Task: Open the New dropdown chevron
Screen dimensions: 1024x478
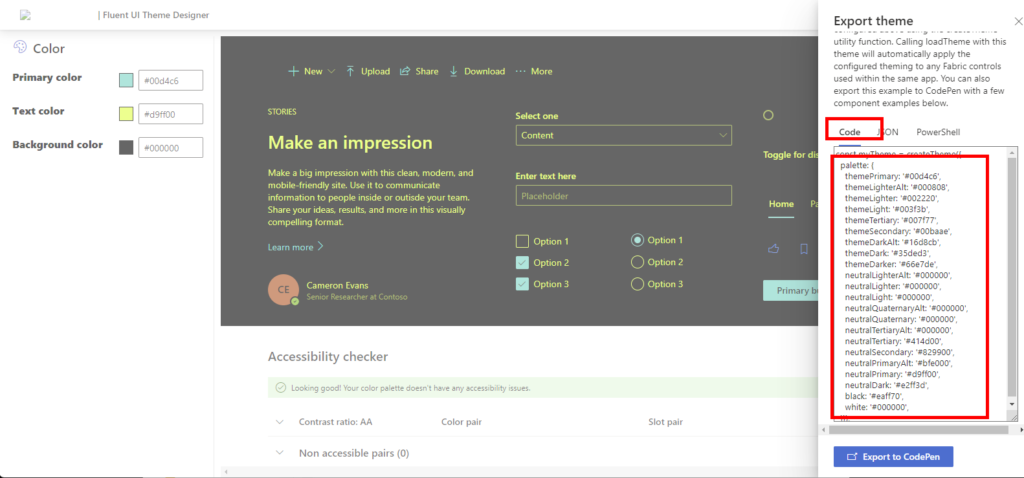Action: click(331, 71)
